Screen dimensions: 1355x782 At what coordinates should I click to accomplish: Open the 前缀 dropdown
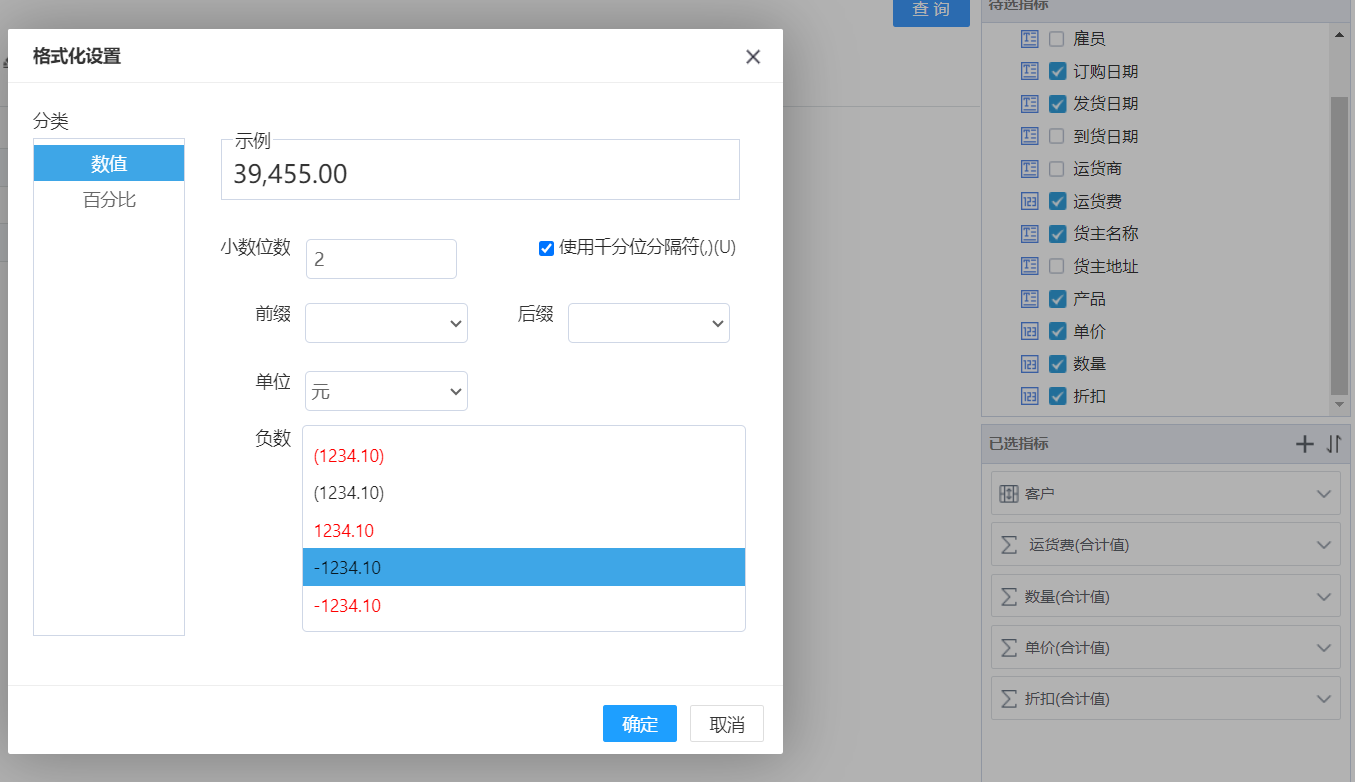[386, 323]
